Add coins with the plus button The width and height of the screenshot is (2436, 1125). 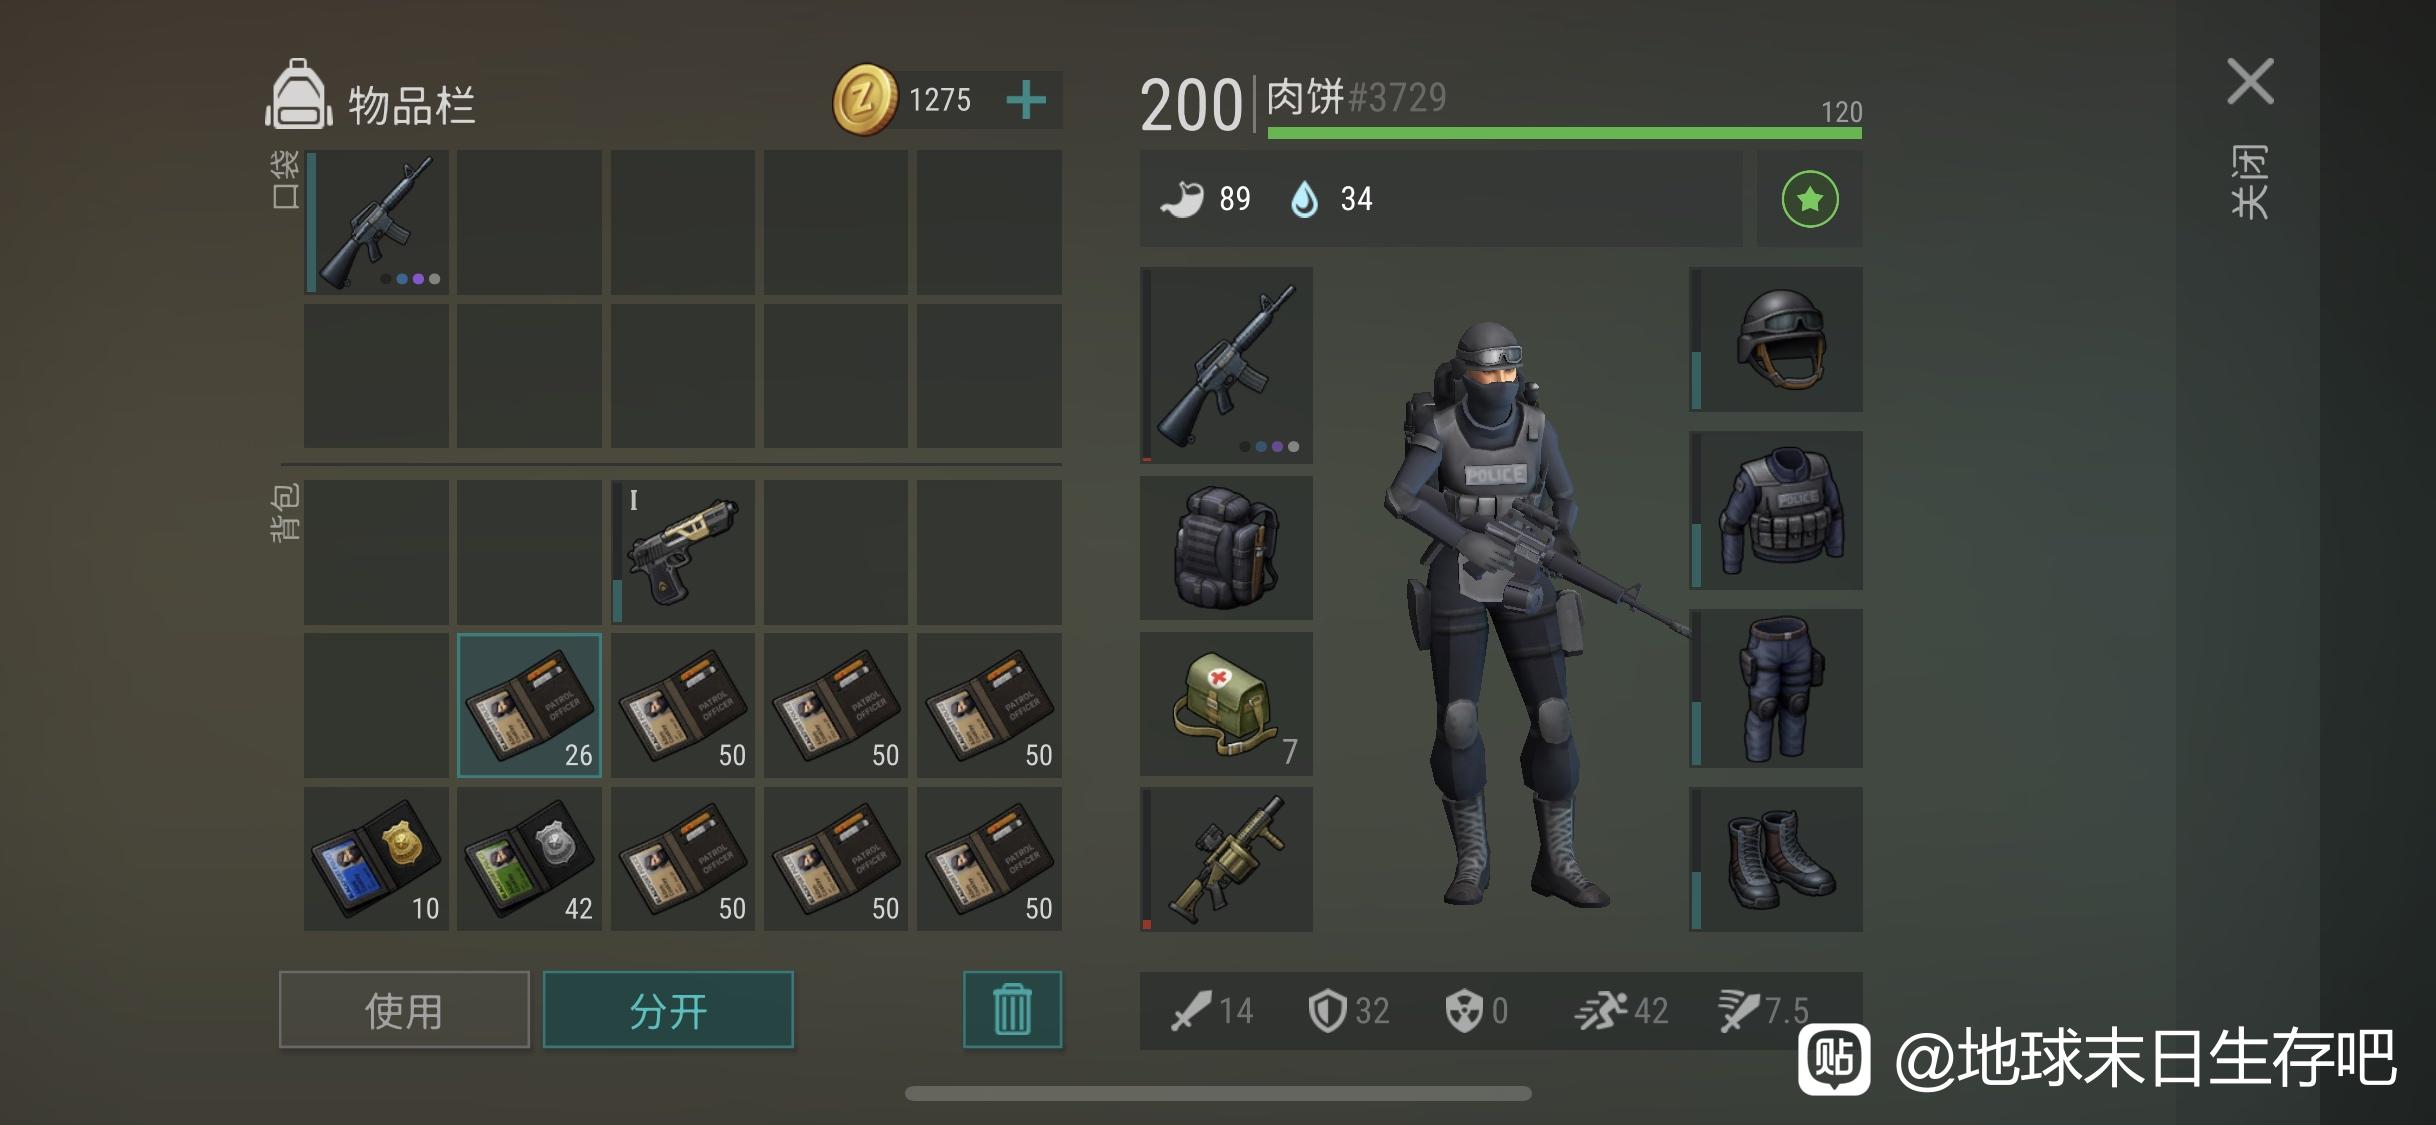coord(1026,100)
